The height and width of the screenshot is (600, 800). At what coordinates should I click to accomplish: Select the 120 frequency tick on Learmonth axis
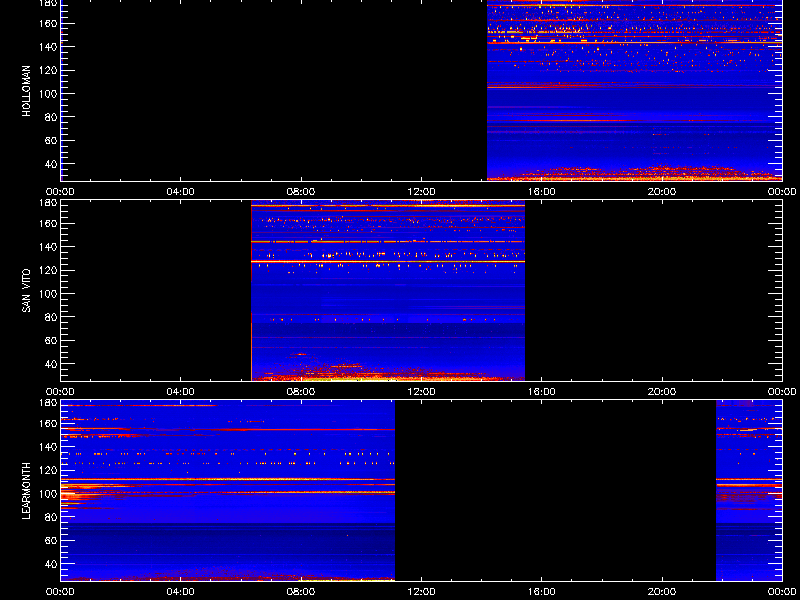49,470
